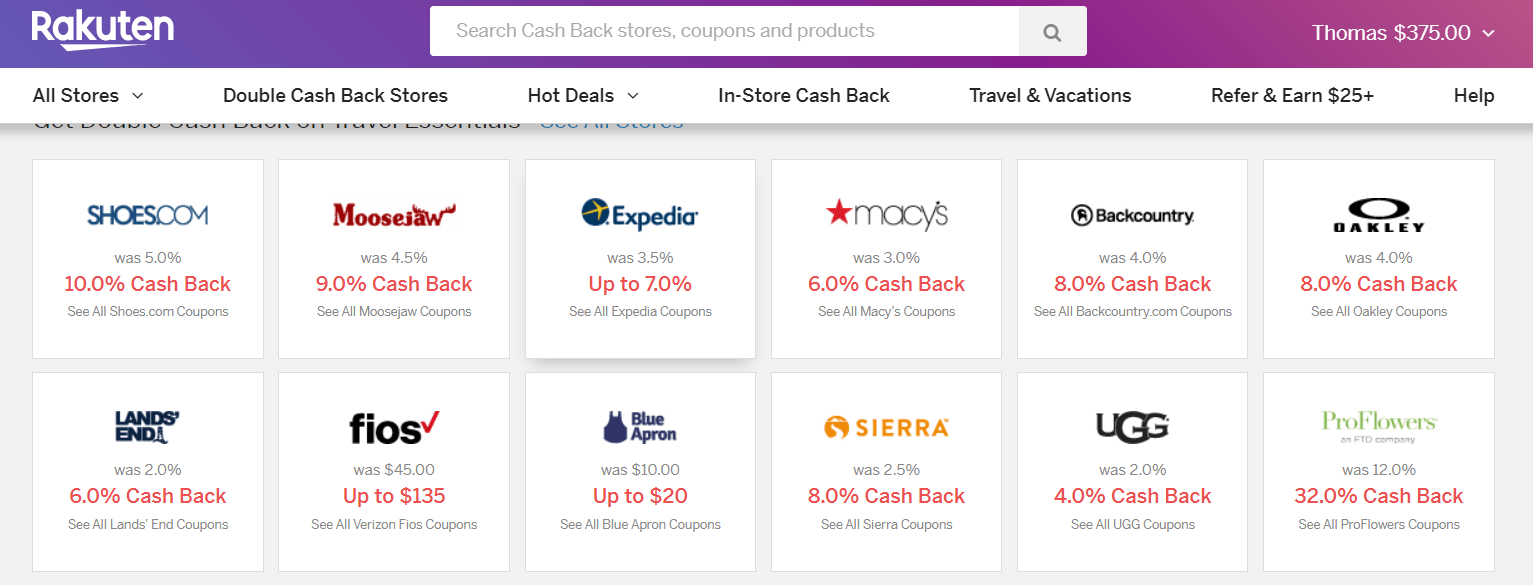This screenshot has width=1533, height=585.
Task: Open In-Store Cash Back menu item
Action: pos(803,96)
